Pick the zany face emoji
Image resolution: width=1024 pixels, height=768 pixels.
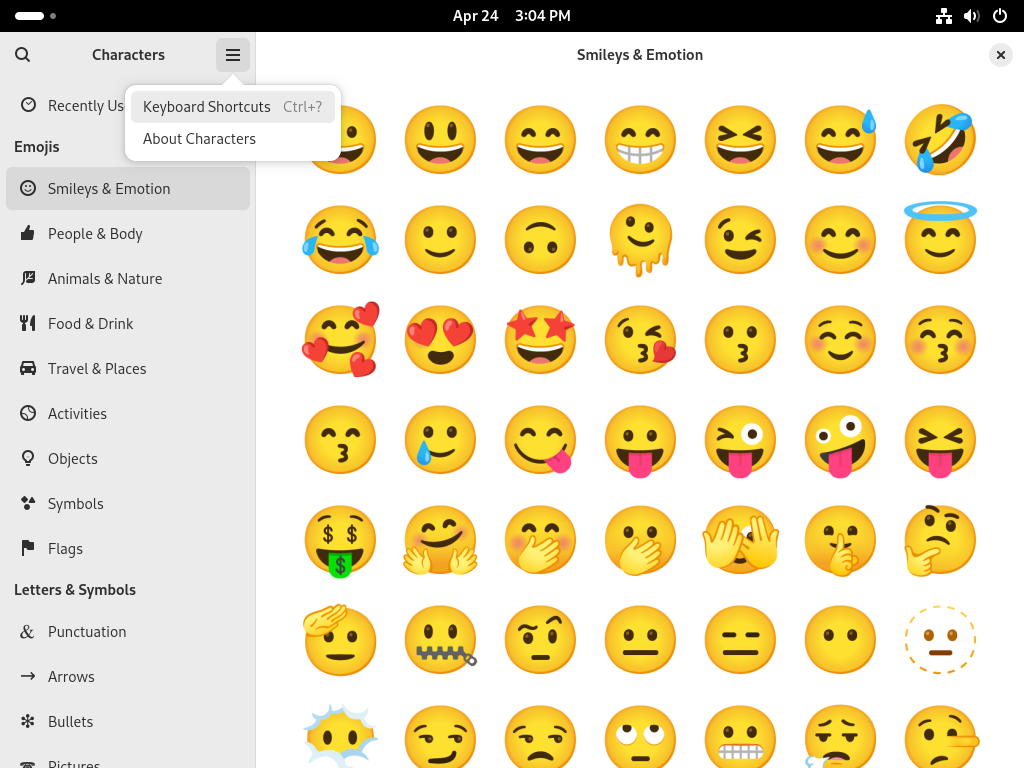(x=840, y=440)
